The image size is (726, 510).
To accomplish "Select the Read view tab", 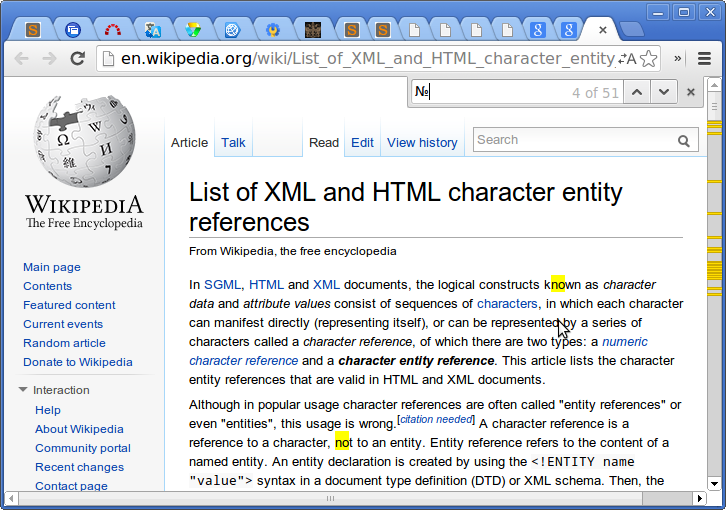I will (x=324, y=143).
